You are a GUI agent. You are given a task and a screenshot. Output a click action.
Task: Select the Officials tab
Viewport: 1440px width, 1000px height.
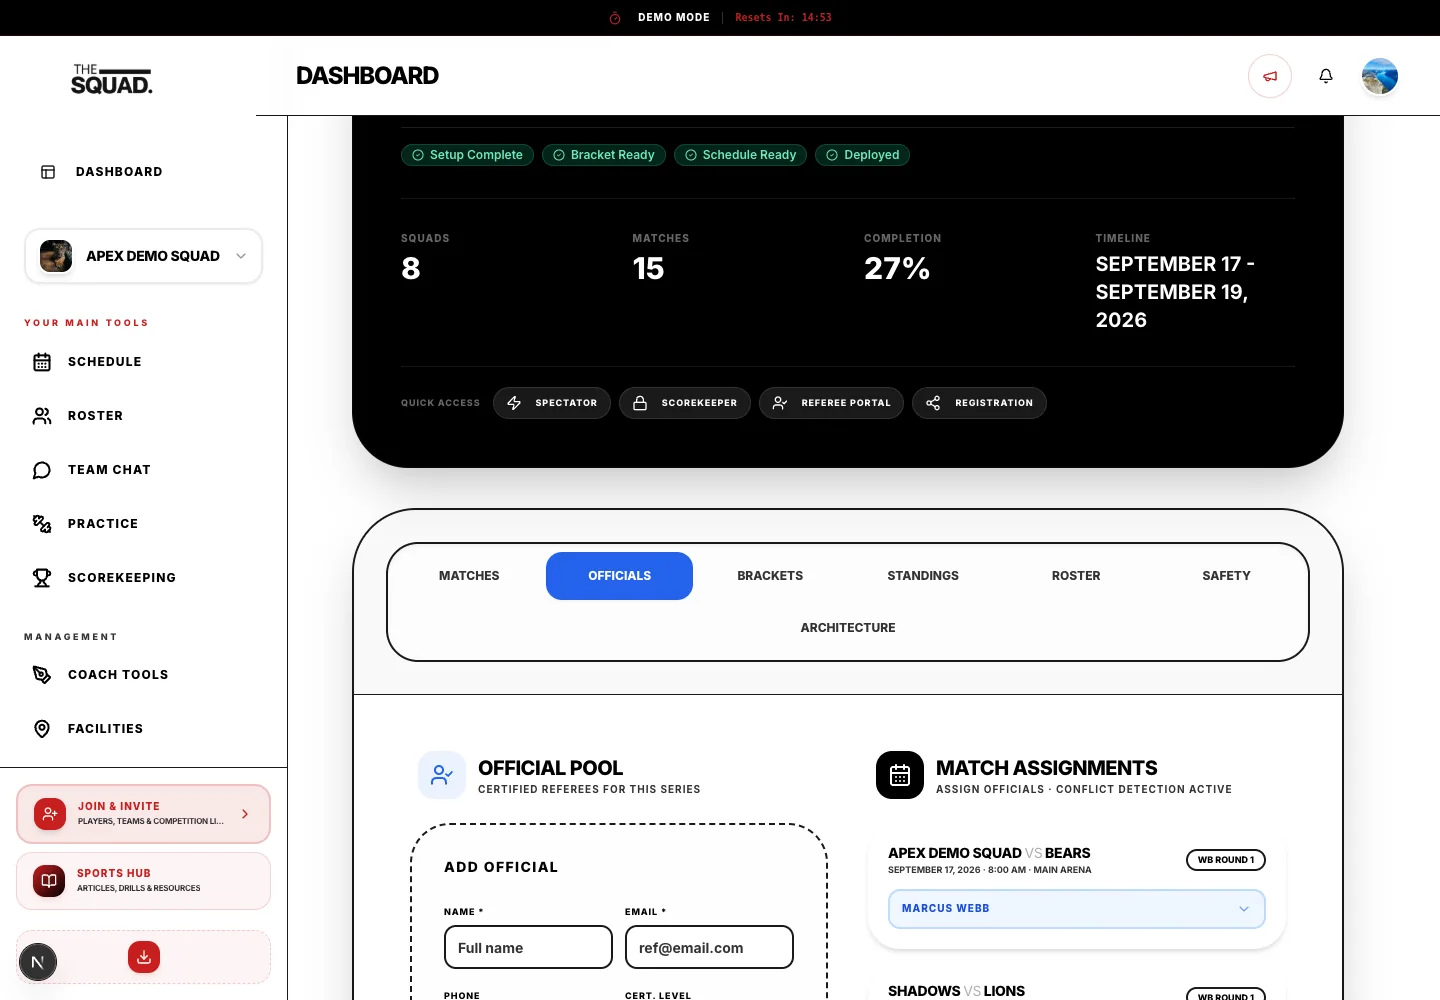pos(620,576)
